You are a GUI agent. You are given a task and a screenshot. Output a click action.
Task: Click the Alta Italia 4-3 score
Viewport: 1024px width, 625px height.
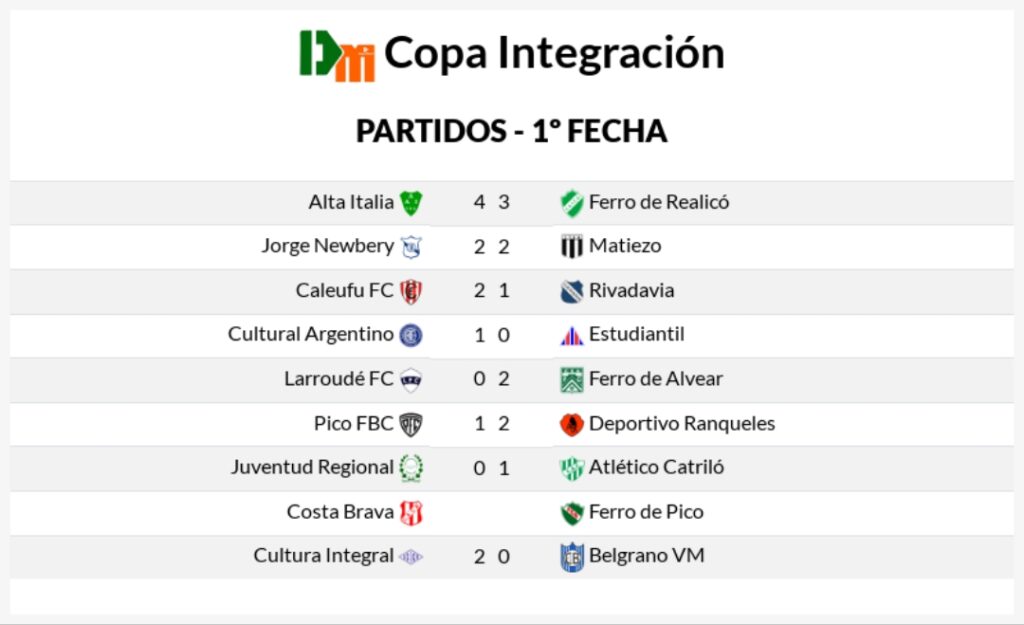click(x=492, y=202)
